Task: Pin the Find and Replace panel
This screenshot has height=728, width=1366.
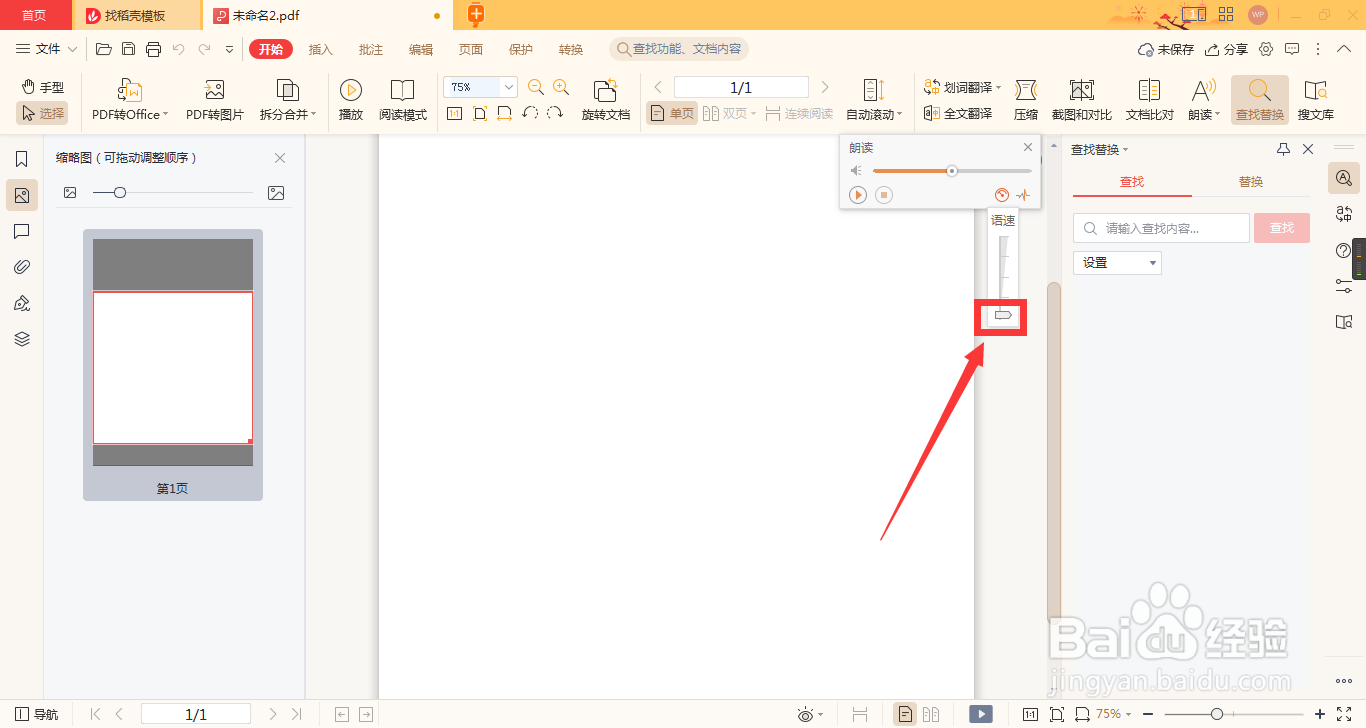Action: [x=1284, y=149]
